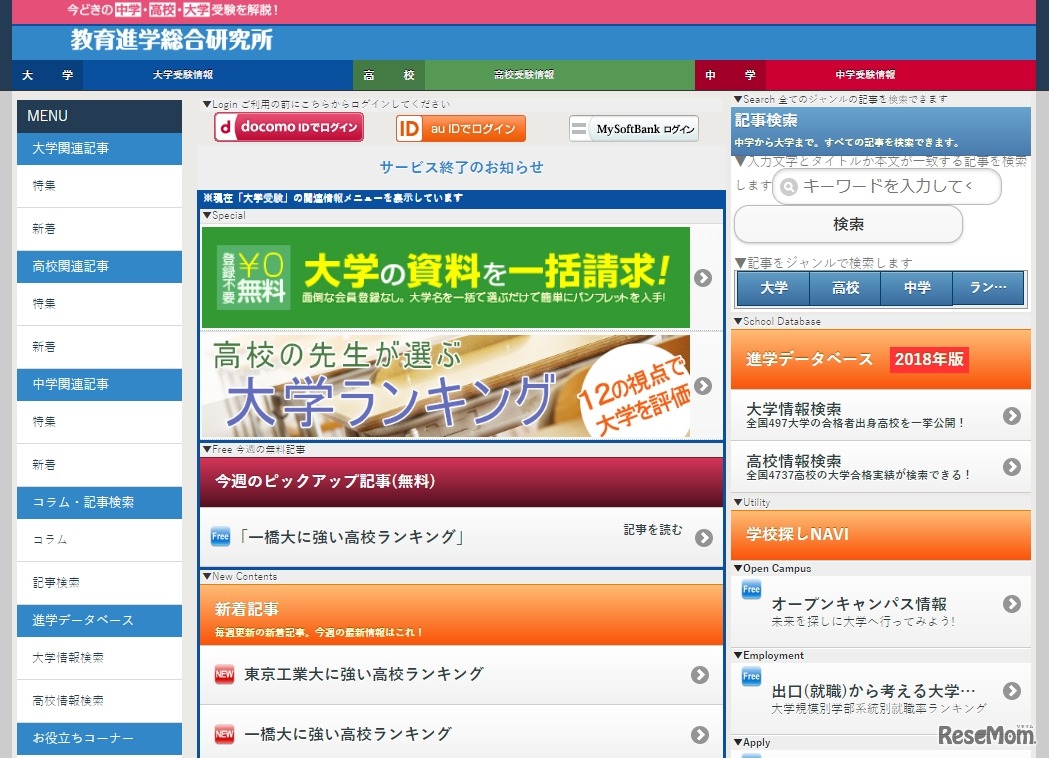Click the magnifier icon in search field
This screenshot has width=1049, height=758.
(789, 187)
